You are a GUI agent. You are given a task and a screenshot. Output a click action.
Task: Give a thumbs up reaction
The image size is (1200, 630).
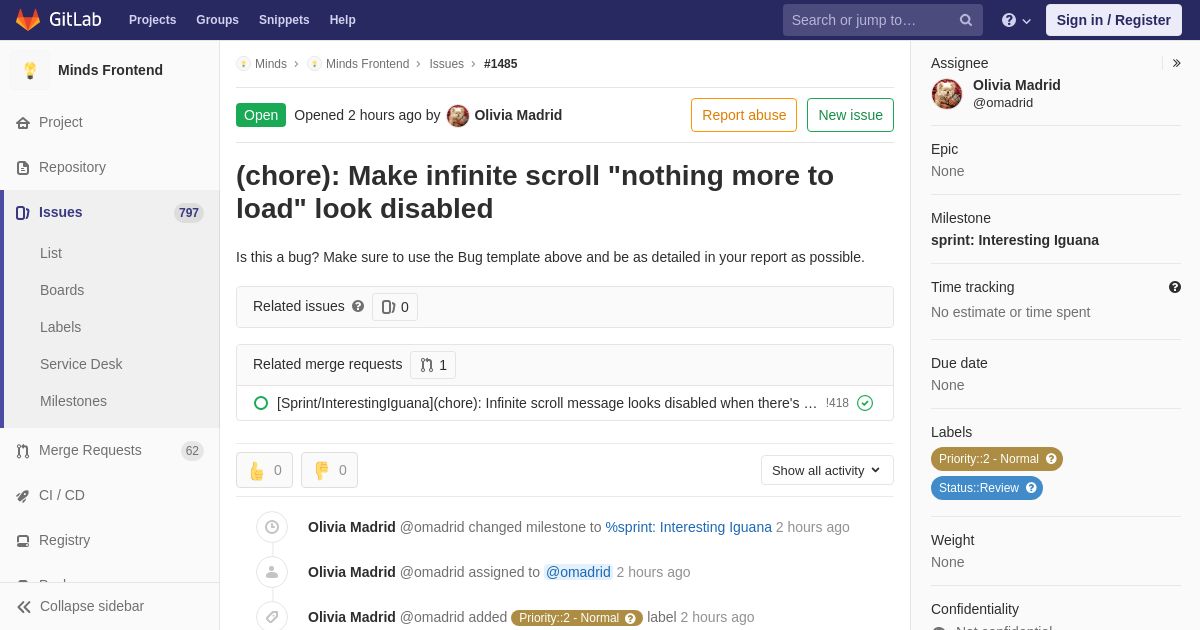pyautogui.click(x=264, y=470)
